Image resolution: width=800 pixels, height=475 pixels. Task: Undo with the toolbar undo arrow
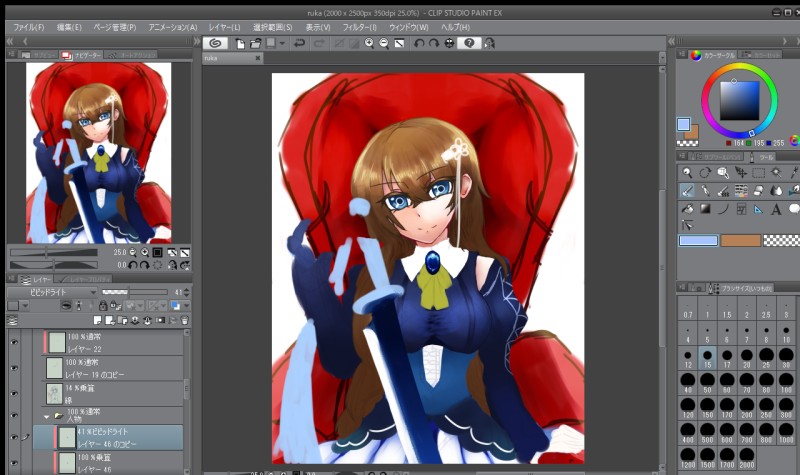299,43
